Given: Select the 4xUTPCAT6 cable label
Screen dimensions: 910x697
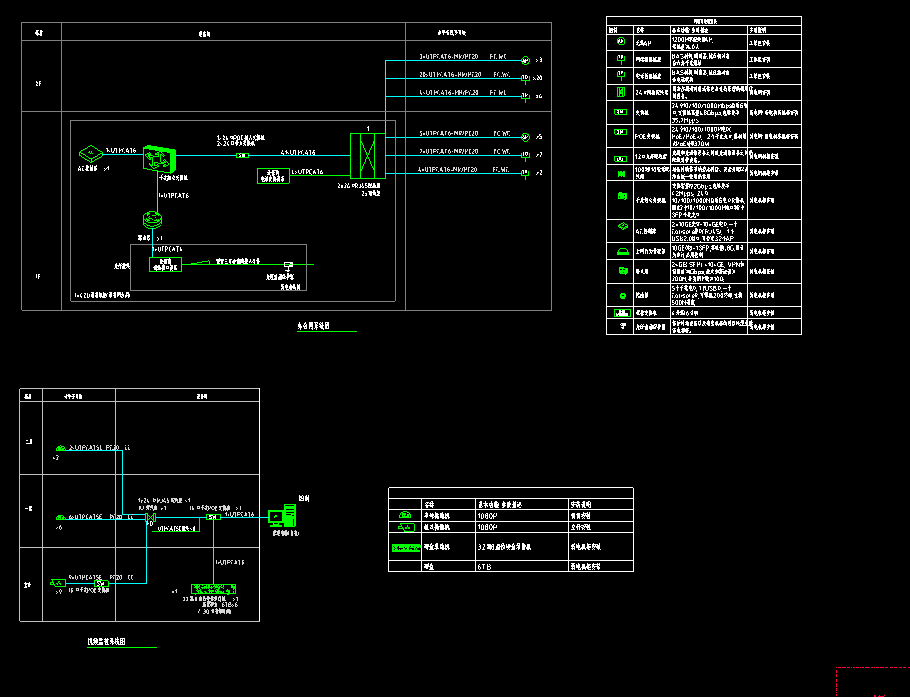Looking at the screenshot, I should coord(298,152).
